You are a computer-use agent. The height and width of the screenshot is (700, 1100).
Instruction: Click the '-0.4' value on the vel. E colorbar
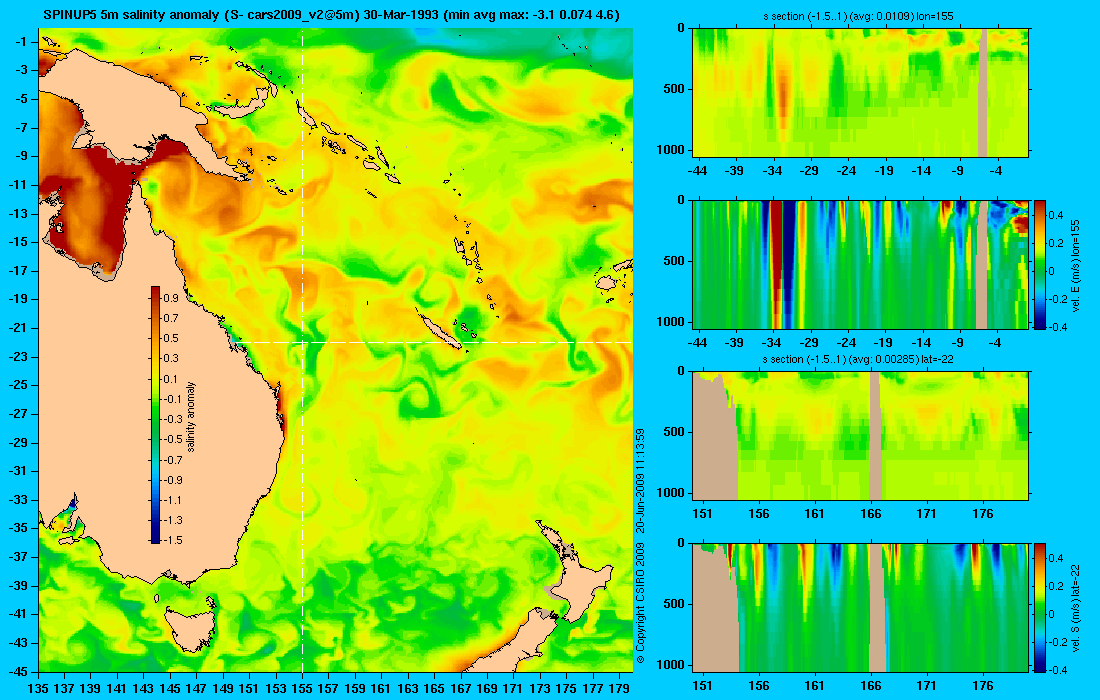click(x=1057, y=327)
